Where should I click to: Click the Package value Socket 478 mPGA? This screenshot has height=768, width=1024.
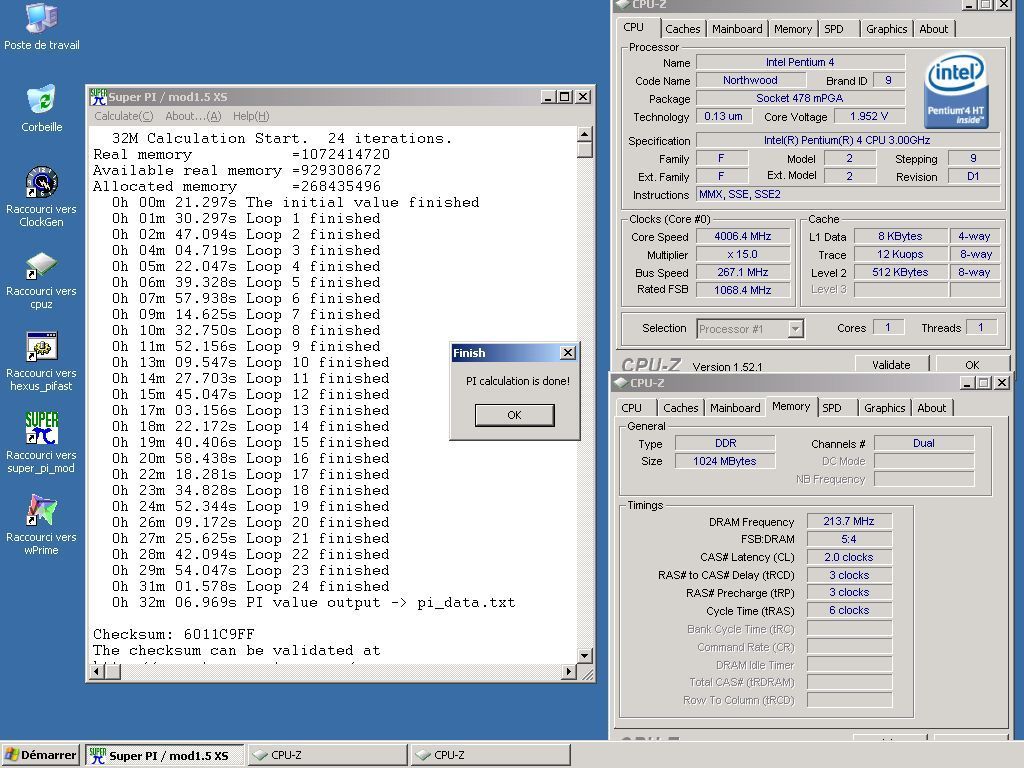(x=800, y=98)
